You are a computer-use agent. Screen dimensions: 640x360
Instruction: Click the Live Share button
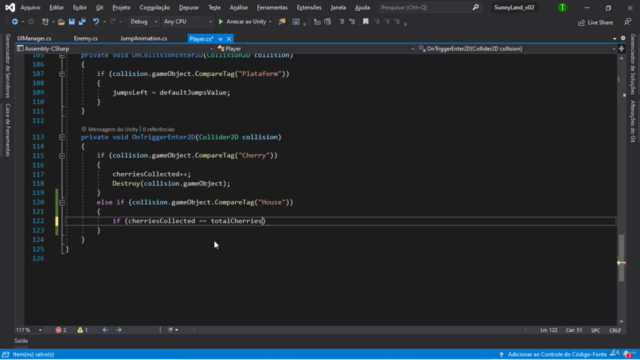(x=596, y=22)
